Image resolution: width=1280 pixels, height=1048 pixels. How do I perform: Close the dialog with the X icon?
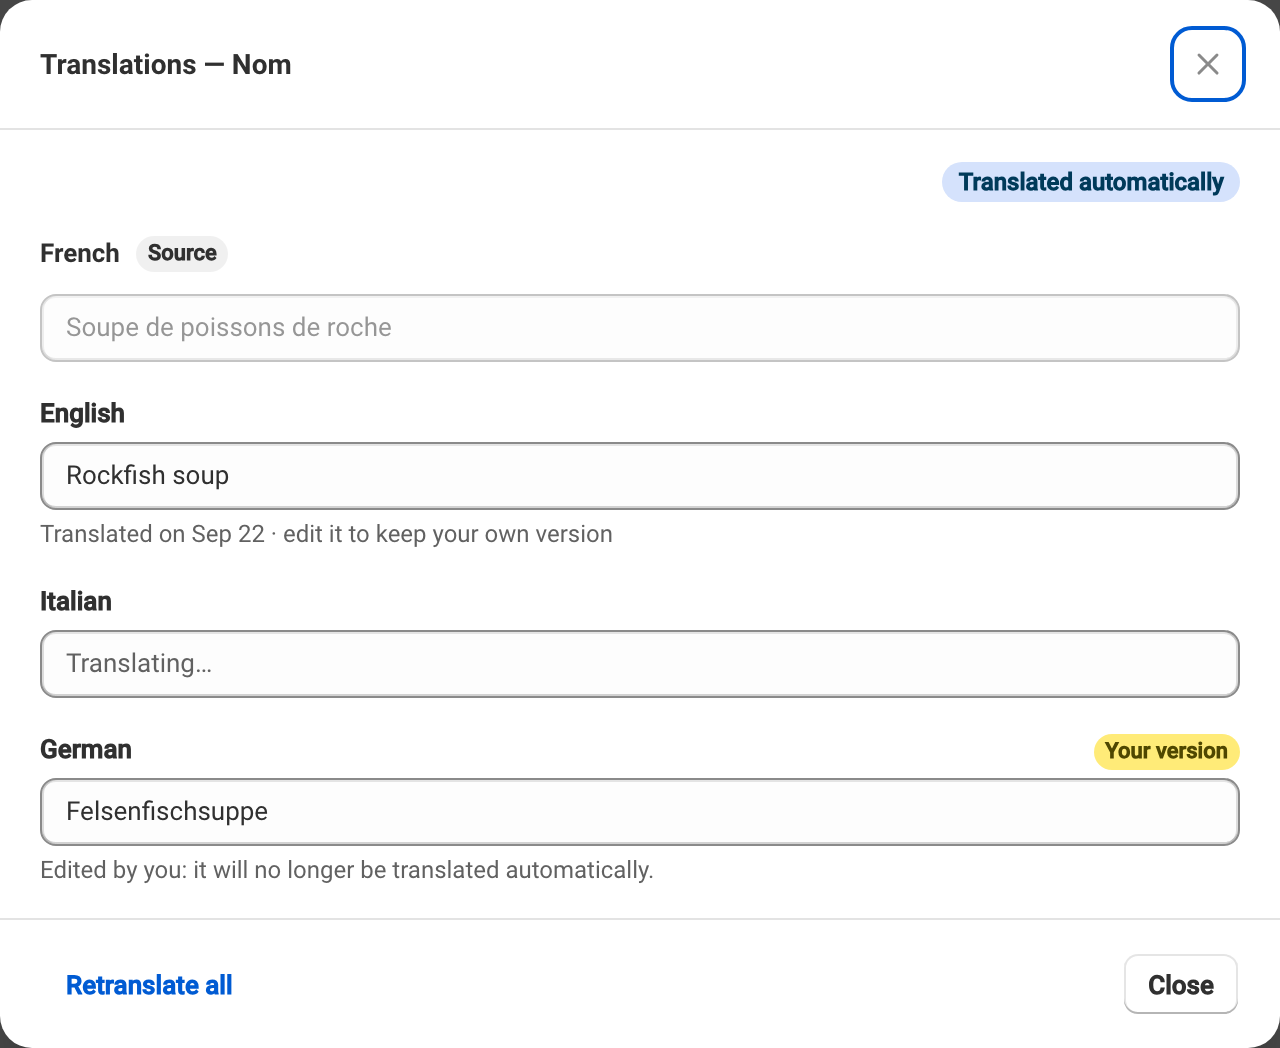click(x=1207, y=64)
